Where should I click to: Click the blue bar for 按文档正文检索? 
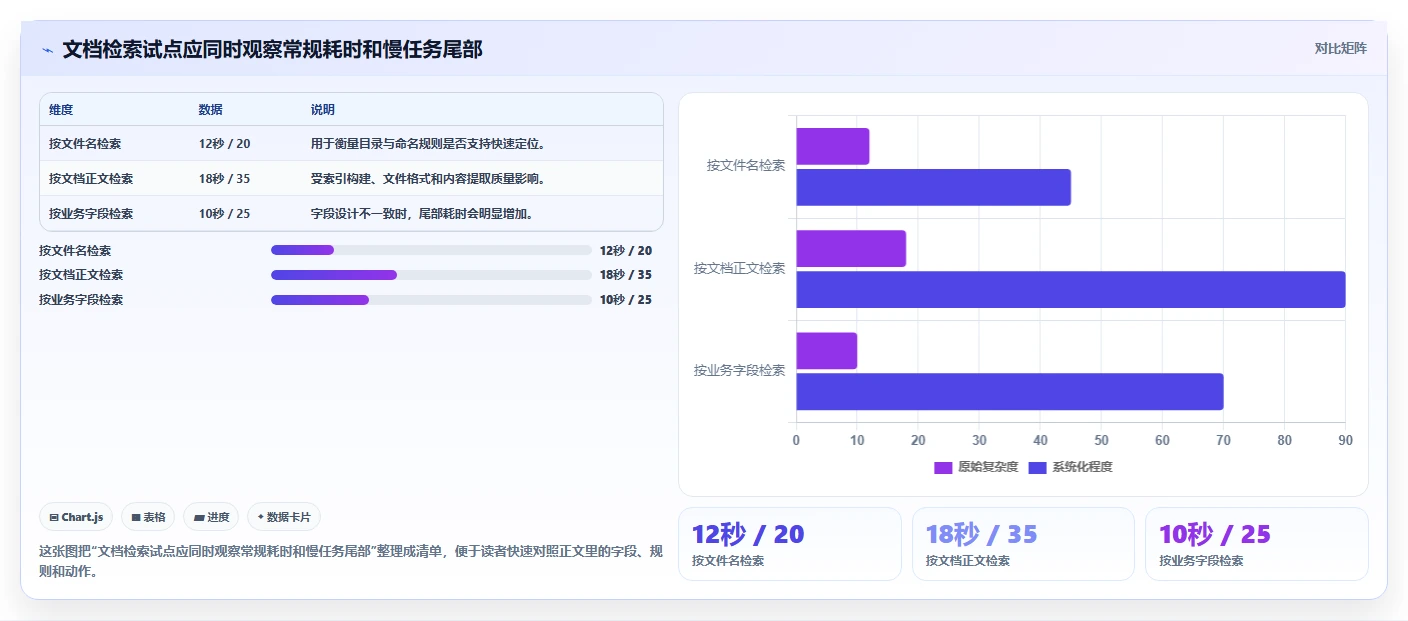click(x=1070, y=289)
